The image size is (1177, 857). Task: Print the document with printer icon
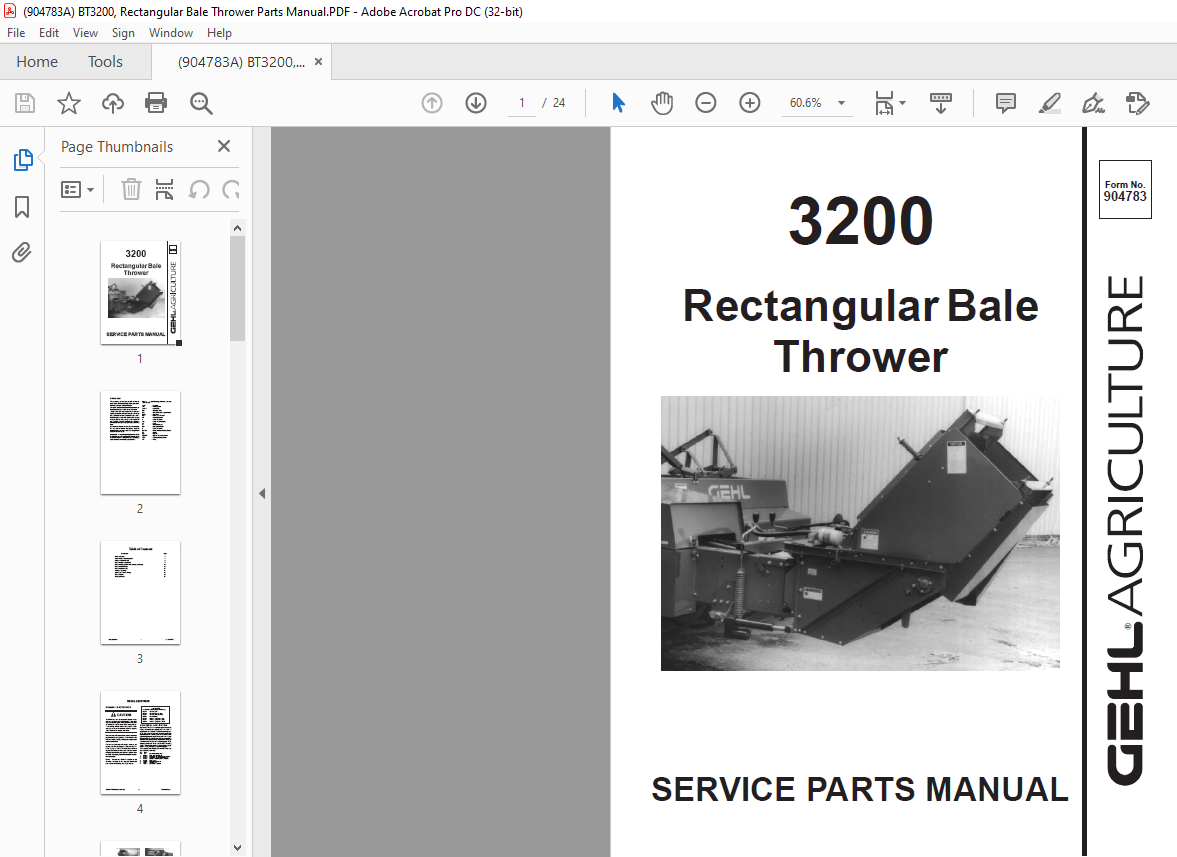pos(156,103)
